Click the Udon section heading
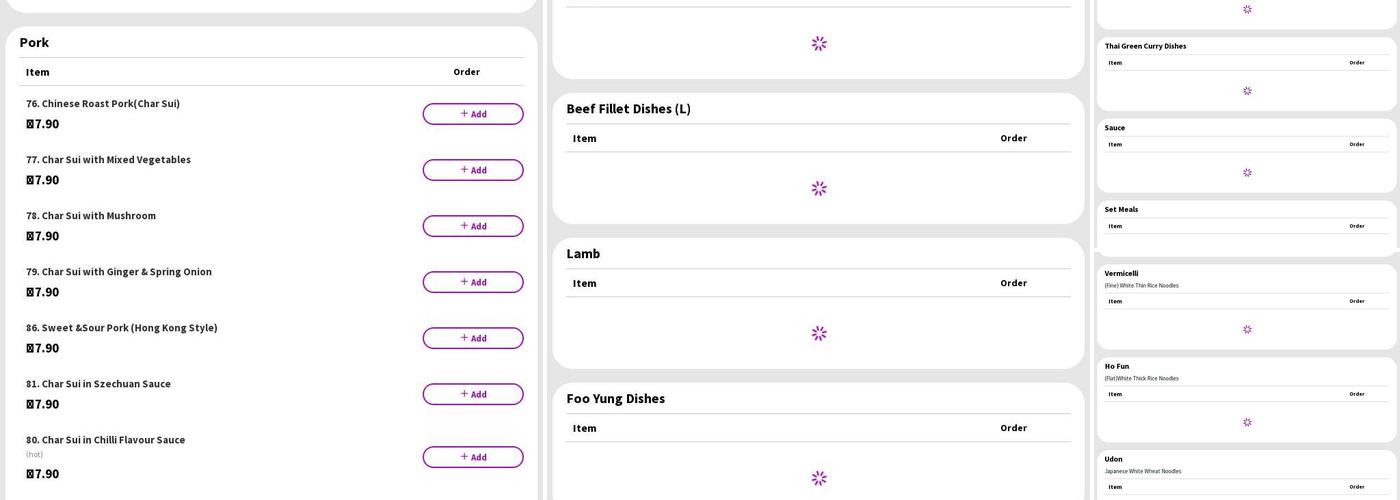The width and height of the screenshot is (1400, 500). [1115, 459]
